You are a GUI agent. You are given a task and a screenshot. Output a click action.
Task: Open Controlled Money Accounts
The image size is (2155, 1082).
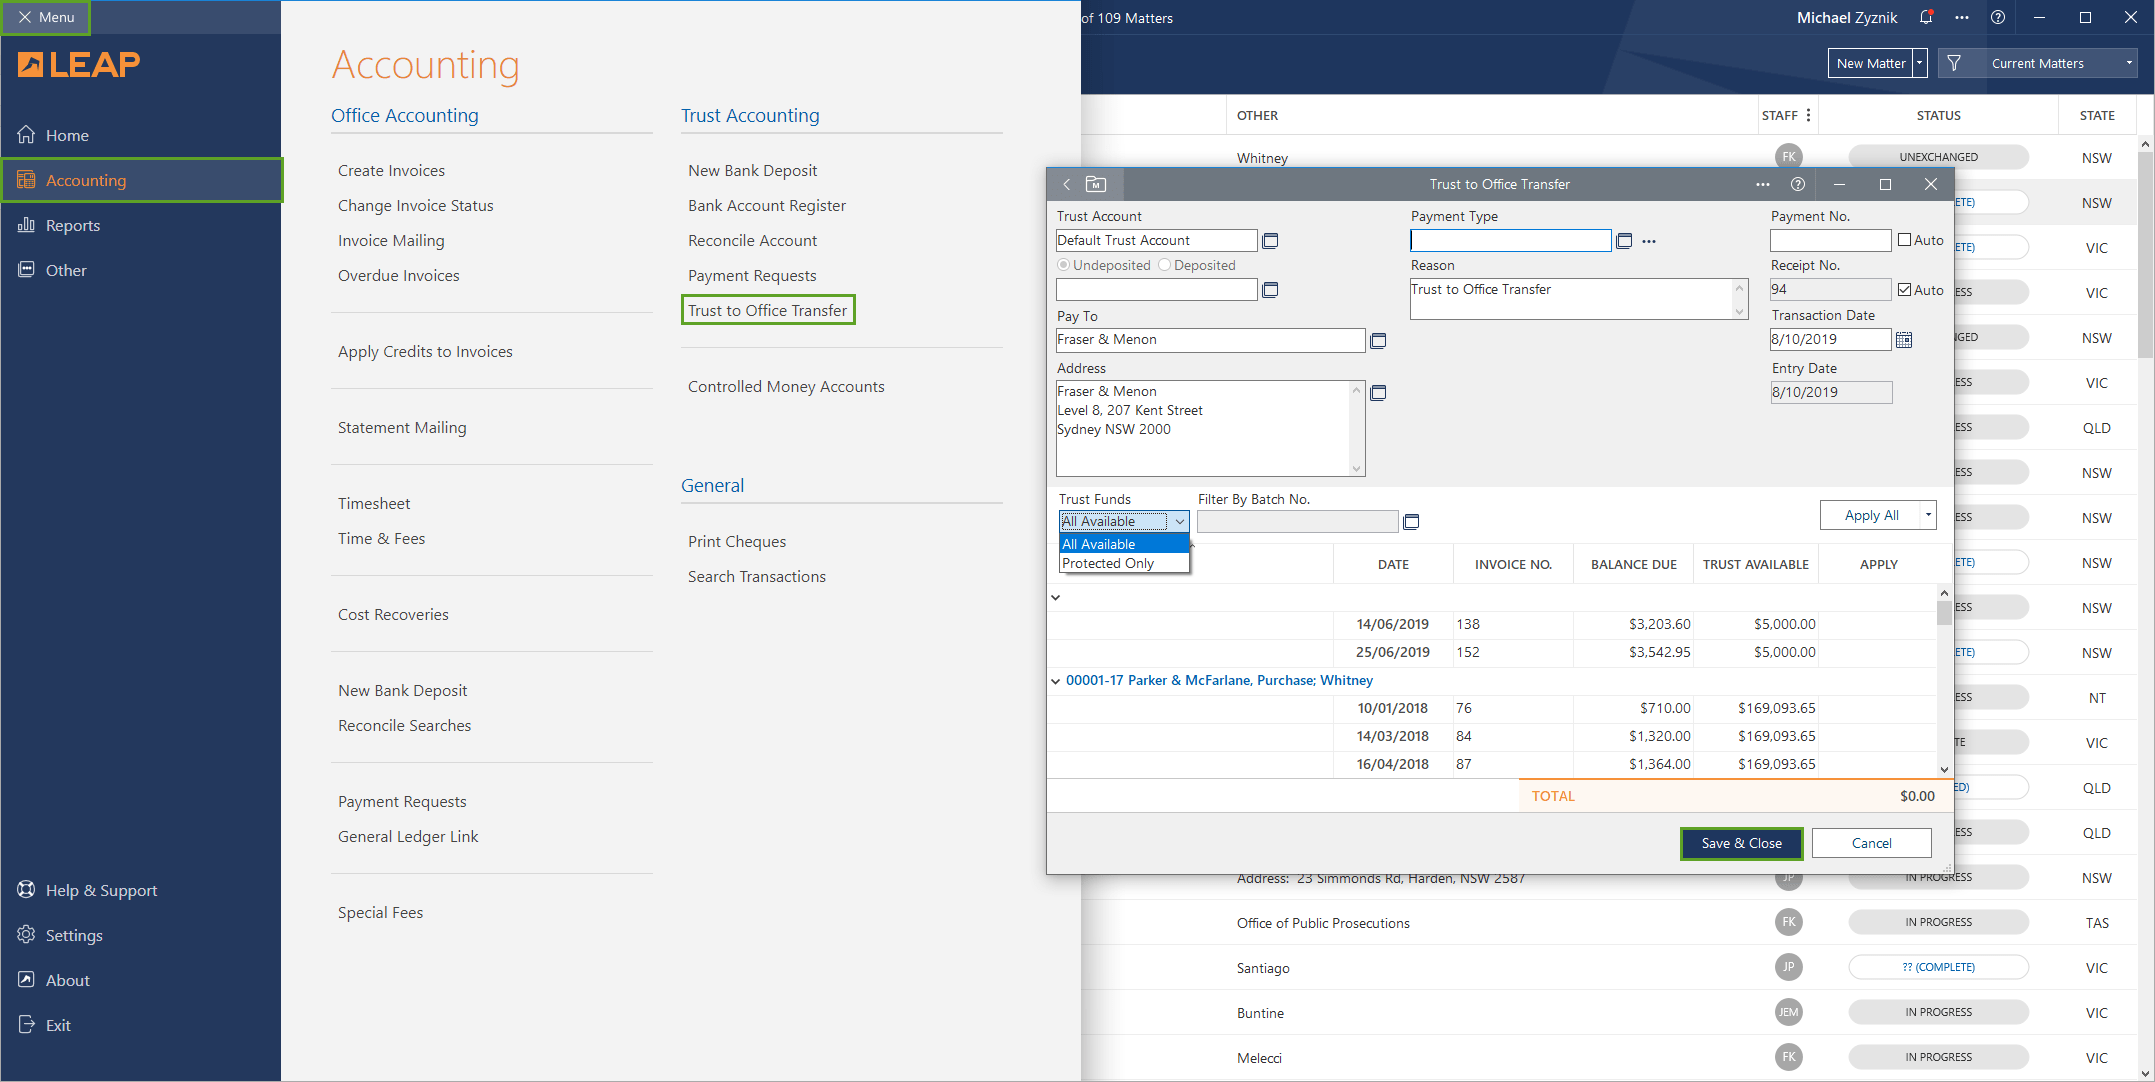(x=785, y=387)
